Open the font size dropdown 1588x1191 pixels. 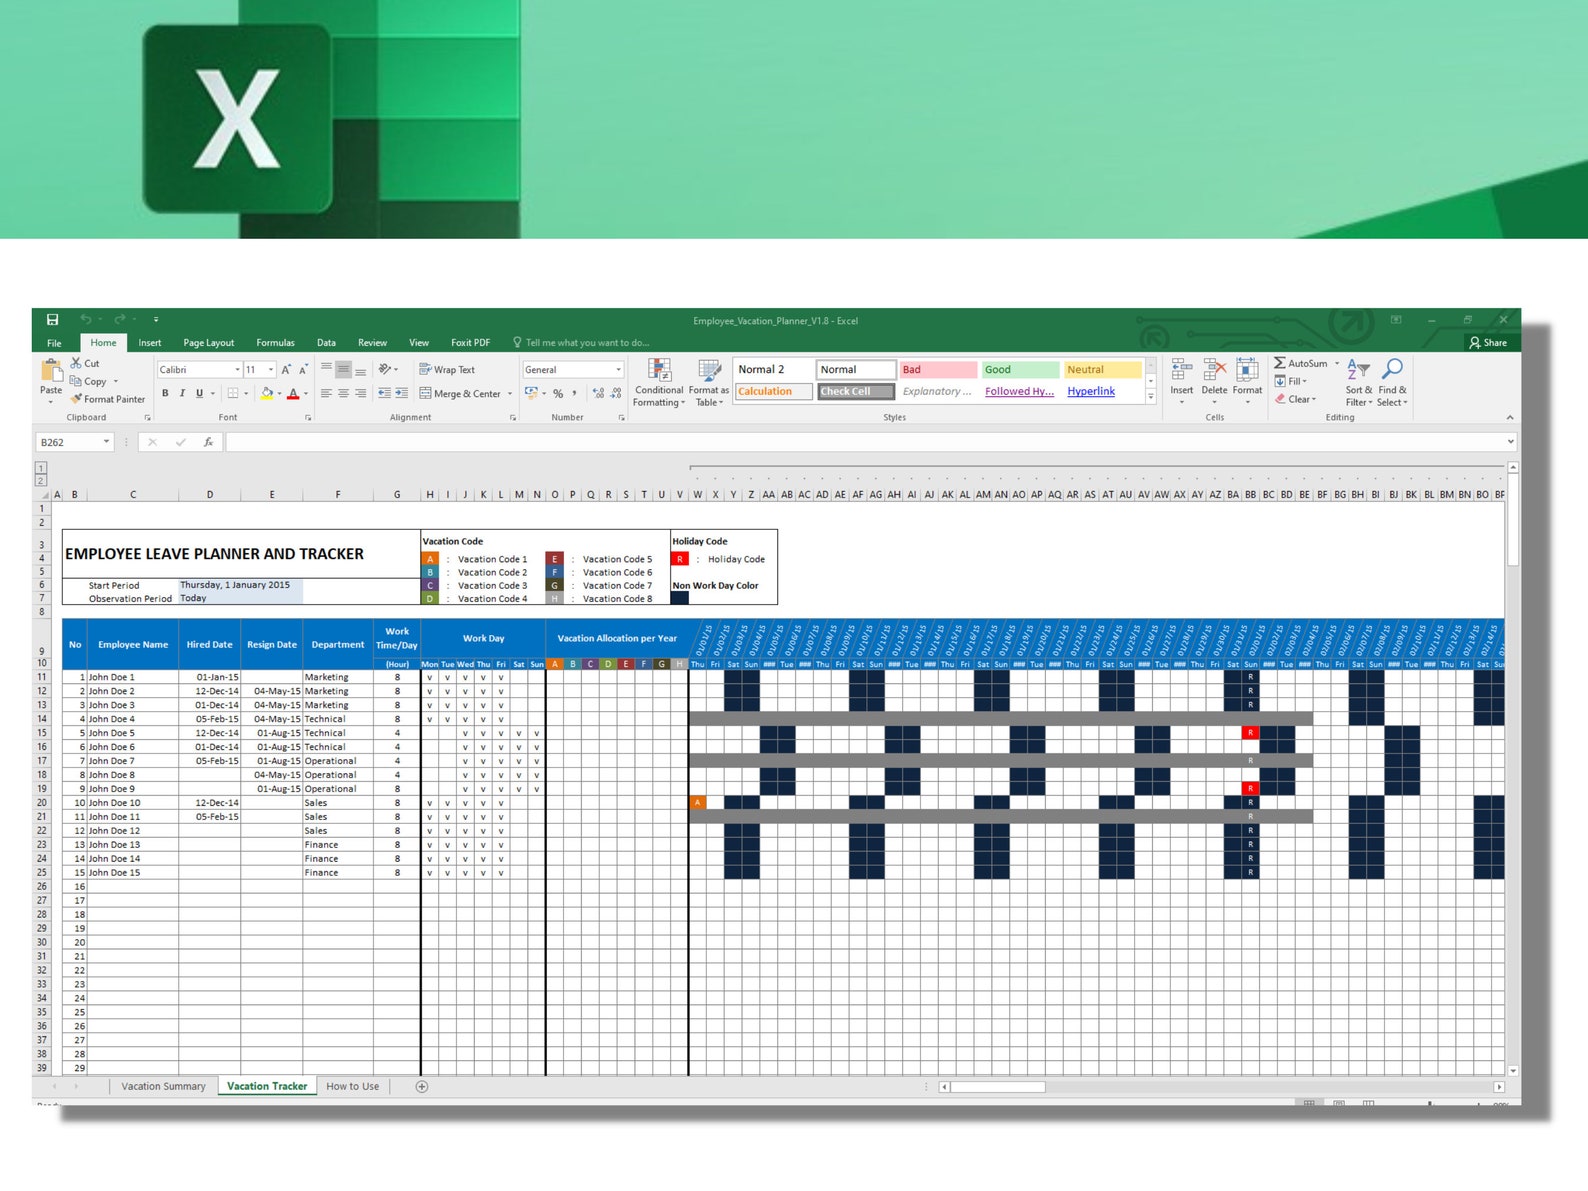click(x=270, y=369)
